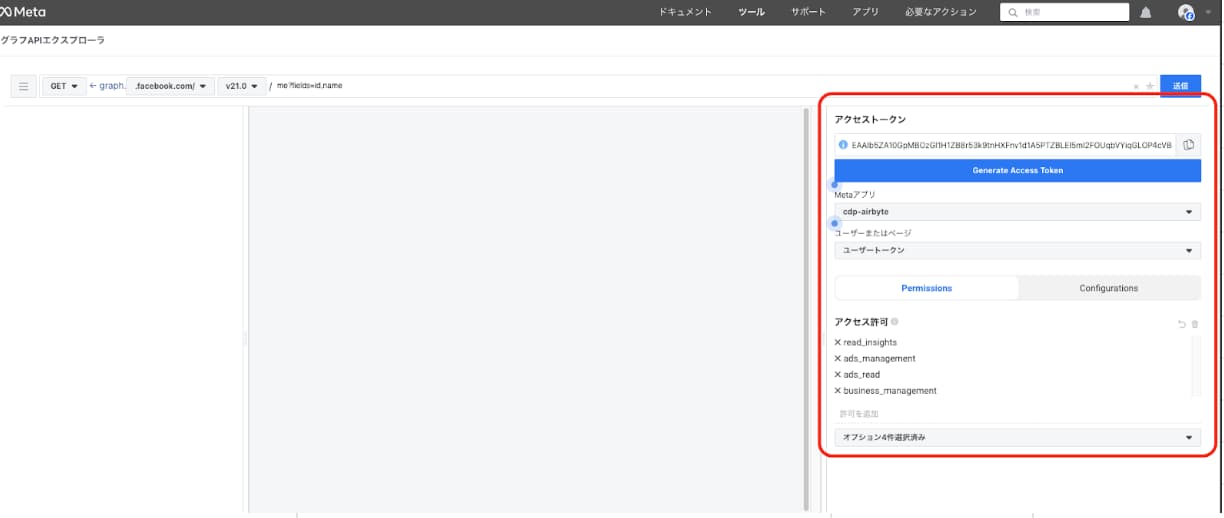
Task: Open the hamburger menu next to GET
Action: pyautogui.click(x=24, y=86)
